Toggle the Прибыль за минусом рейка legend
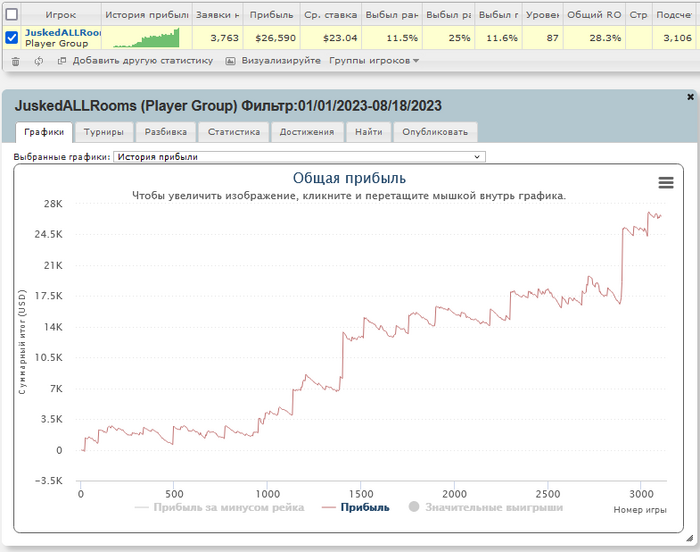 (219, 507)
